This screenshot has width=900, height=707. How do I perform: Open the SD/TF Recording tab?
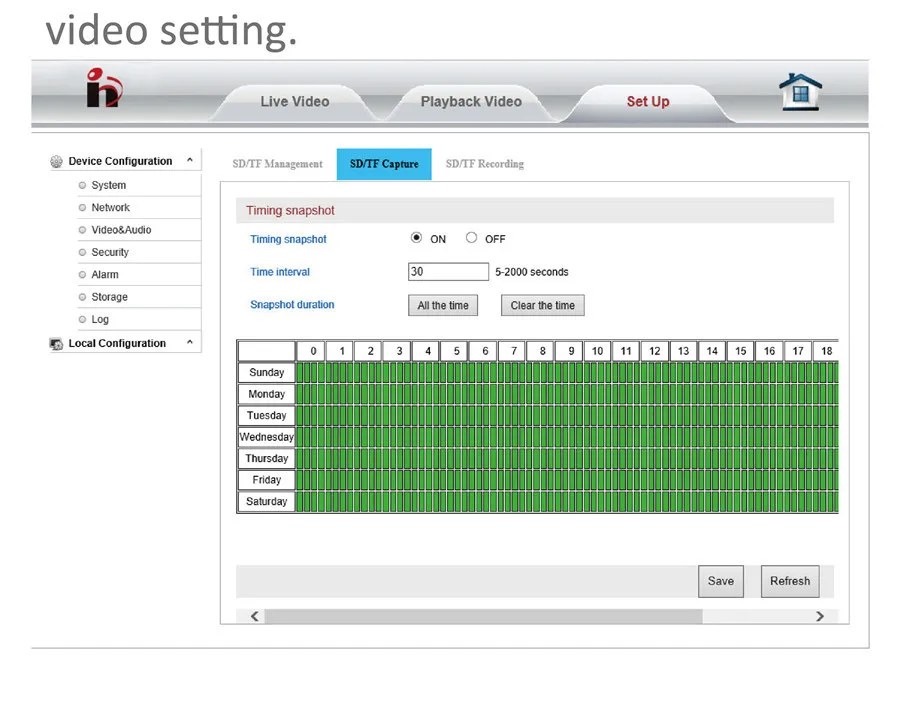click(484, 164)
